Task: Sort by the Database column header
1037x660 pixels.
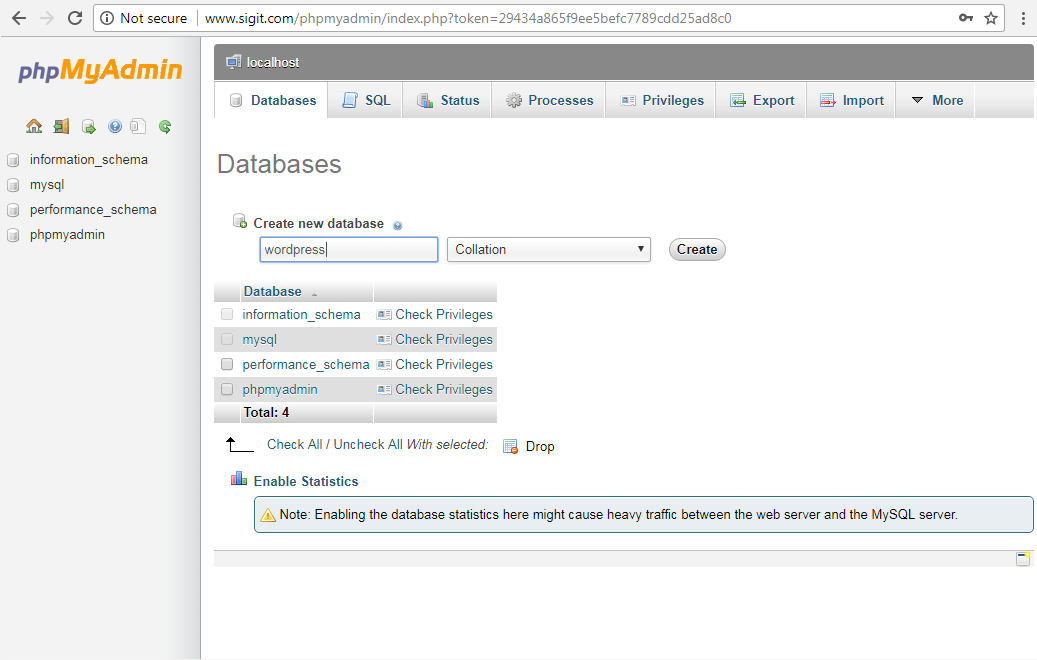Action: click(x=272, y=292)
